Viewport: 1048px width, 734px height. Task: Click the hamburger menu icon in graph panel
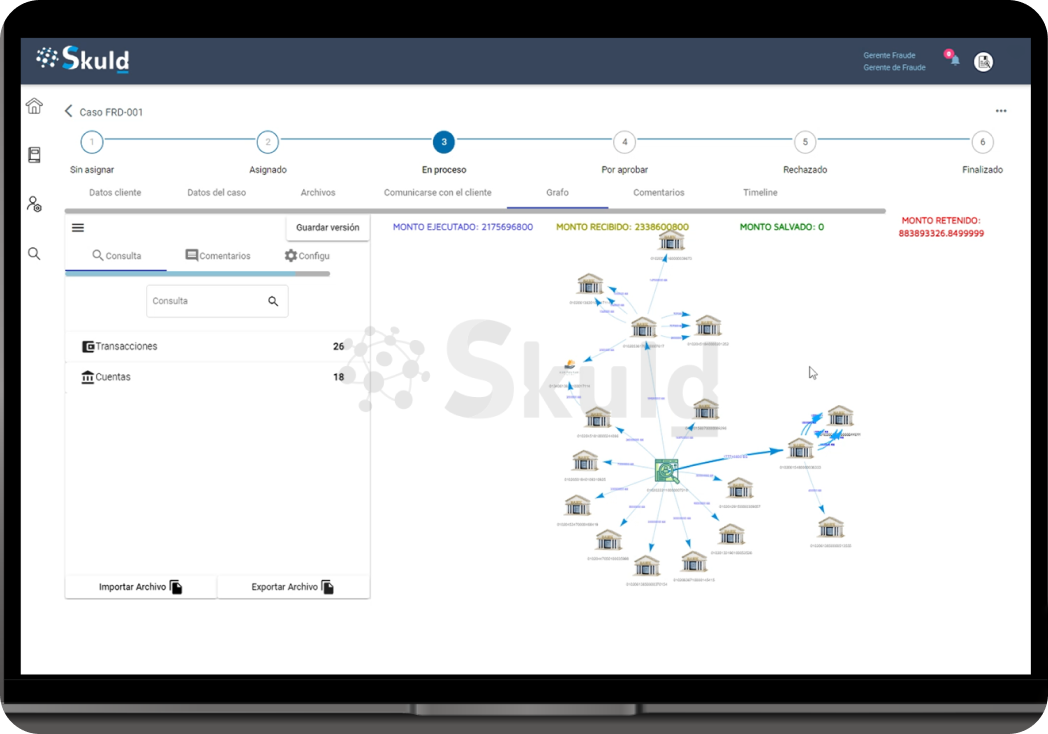click(78, 228)
